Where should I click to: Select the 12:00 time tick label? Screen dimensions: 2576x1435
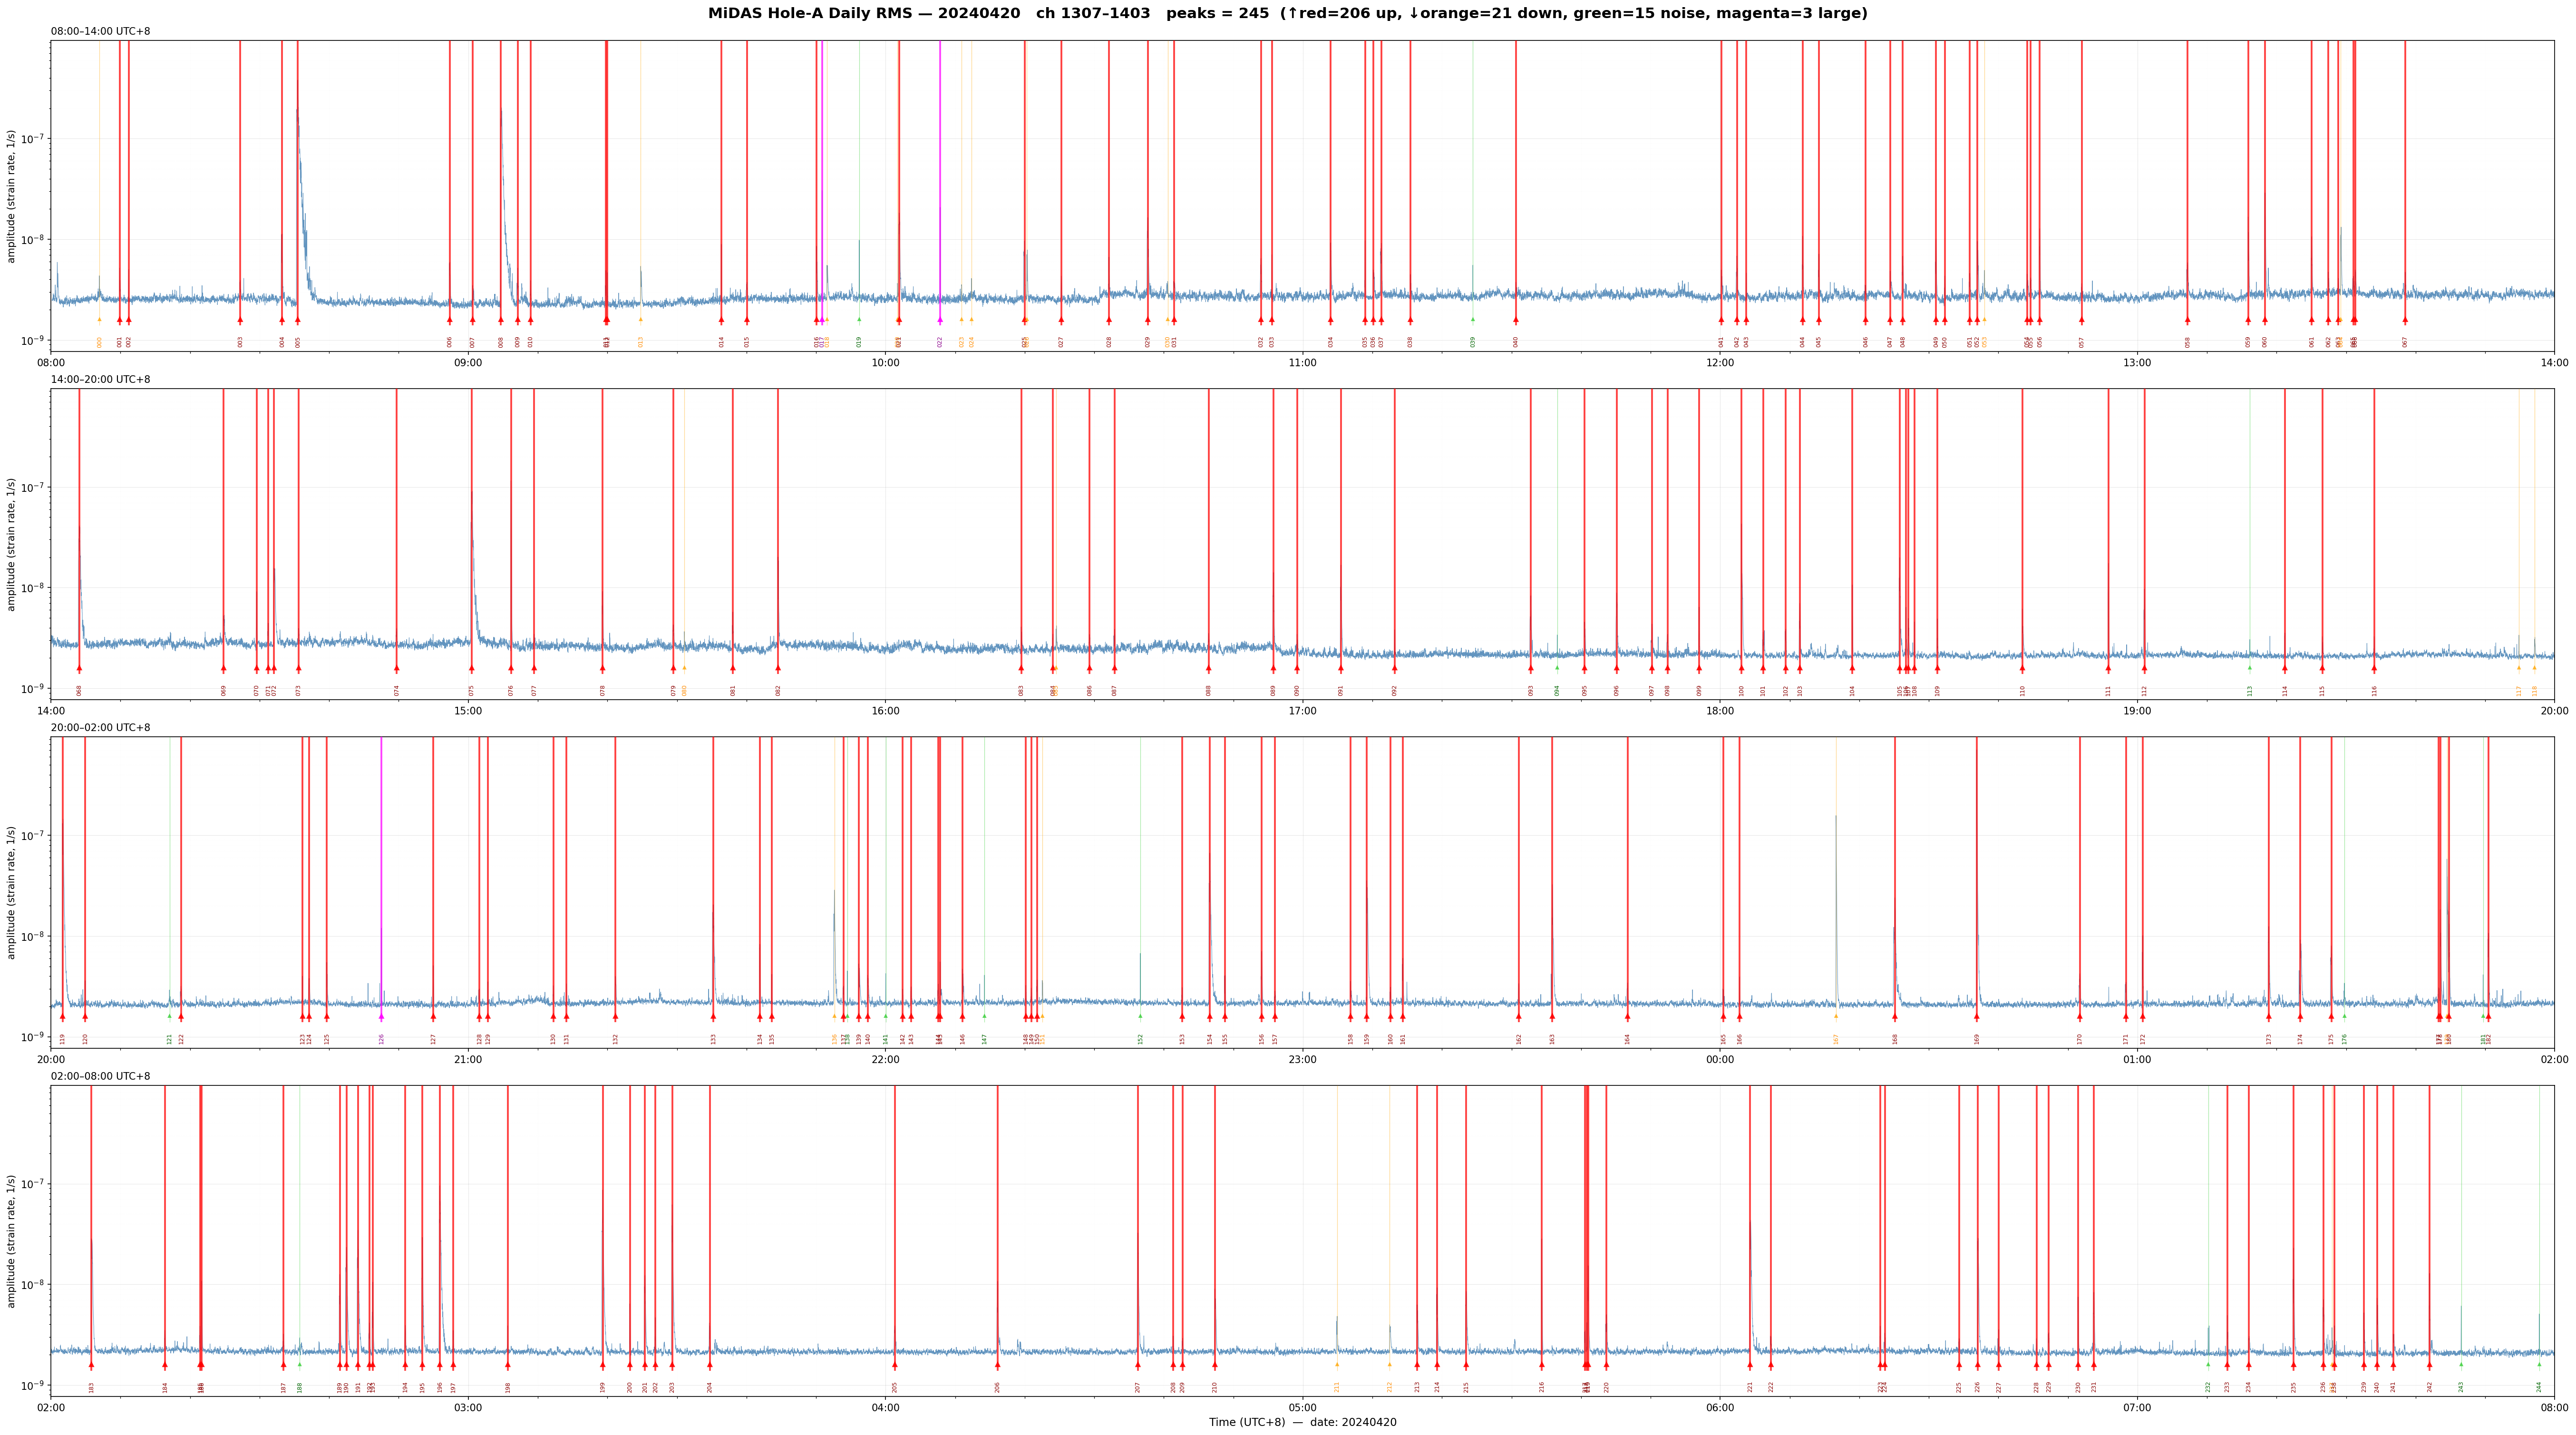(1720, 363)
